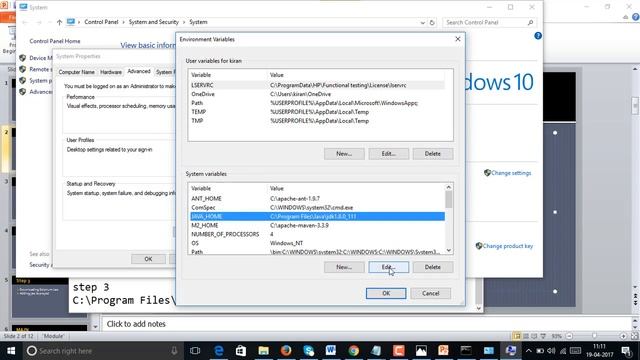The image size is (640, 360).
Task: Select the JAVA_HOME system variable row
Action: (x=318, y=216)
